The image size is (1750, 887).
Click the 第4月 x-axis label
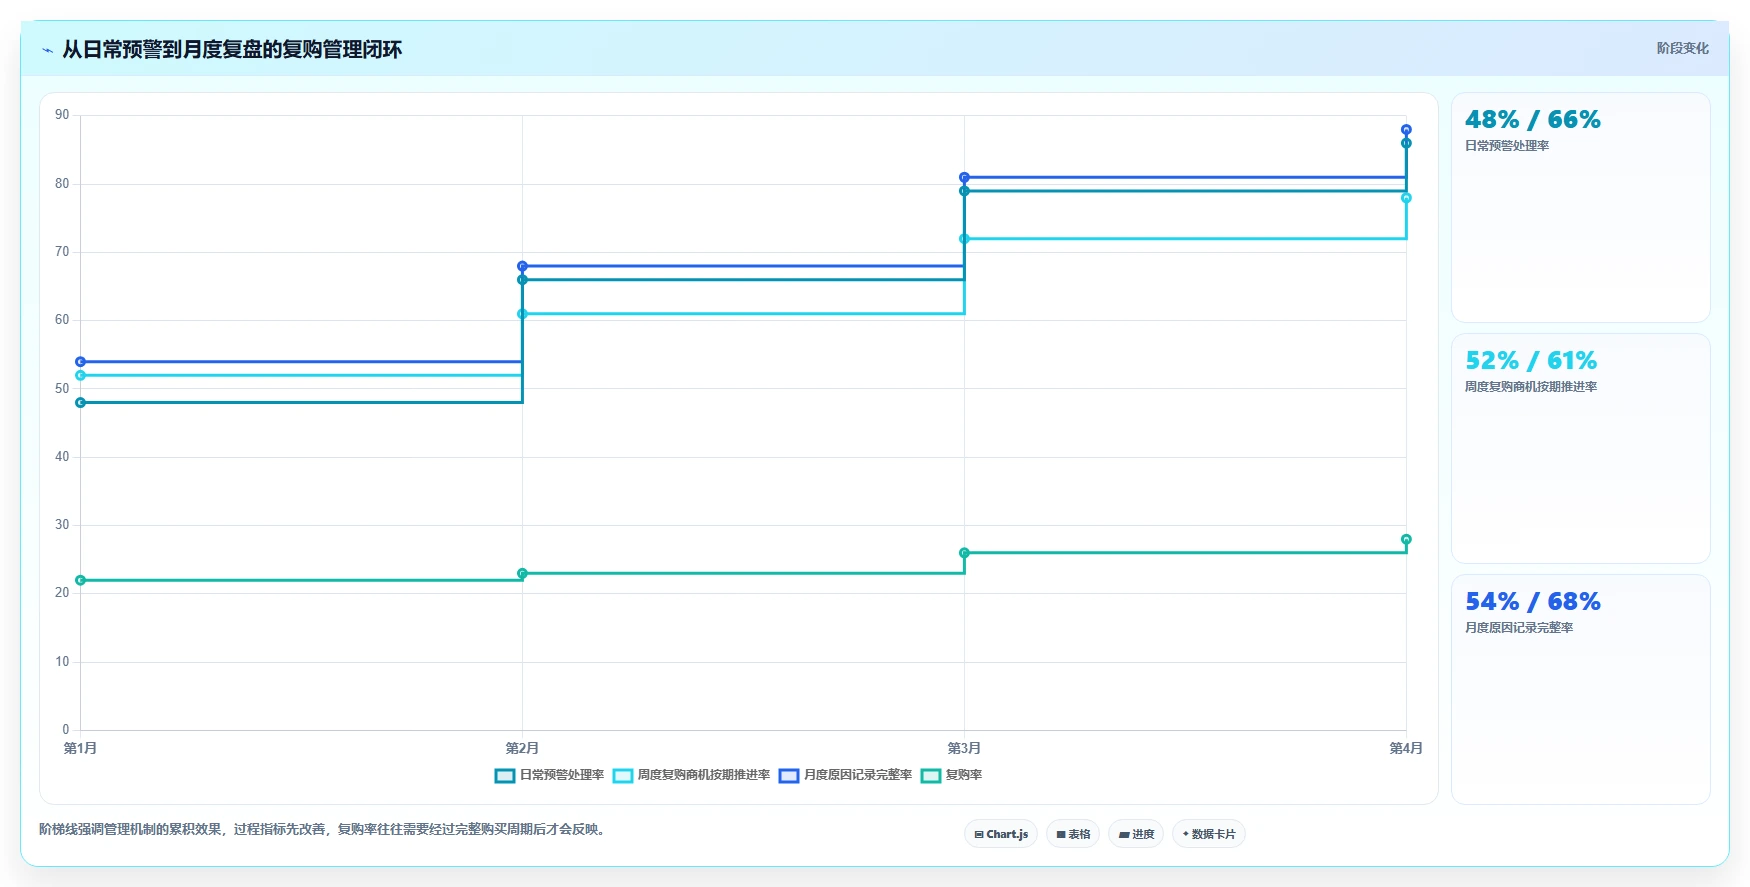[x=1406, y=748]
